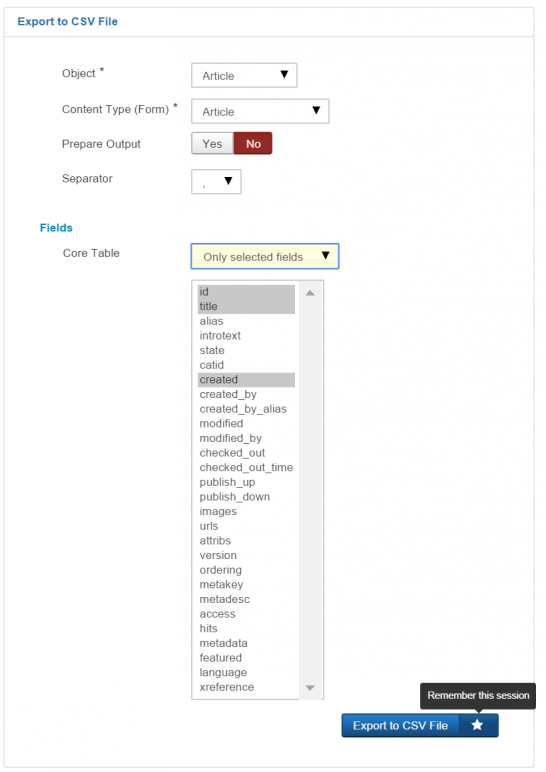Viewport: 546px width, 772px height.
Task: Click the Export to CSV File button
Action: pos(400,725)
